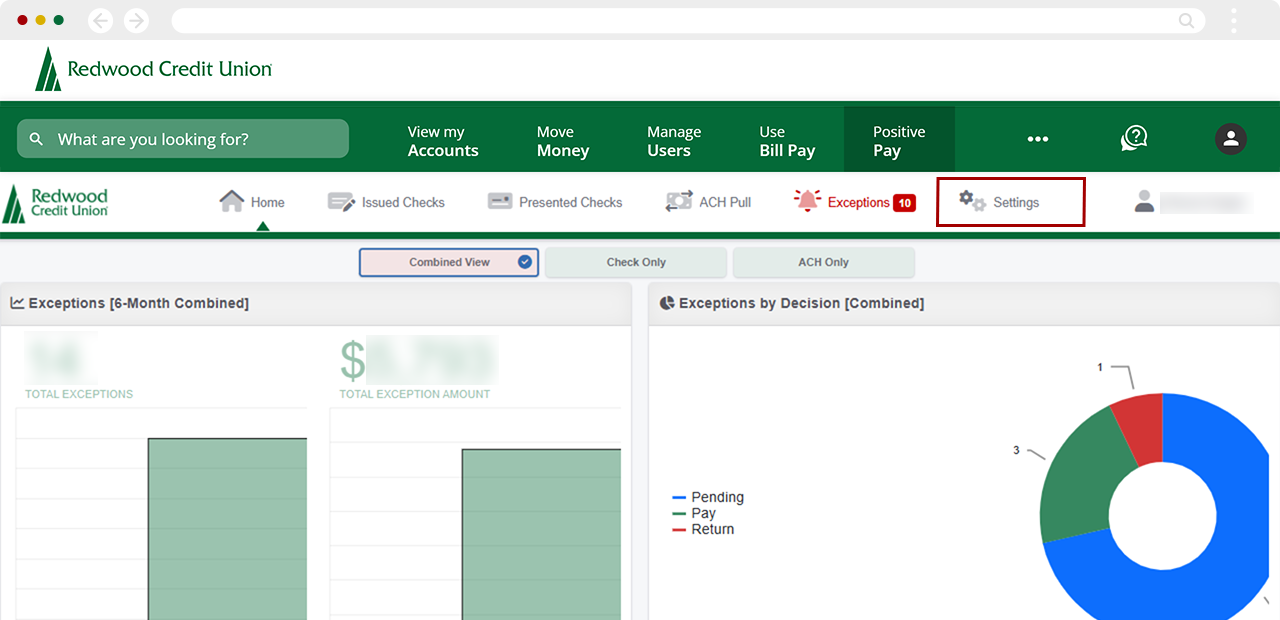Viewport: 1280px width, 620px height.
Task: Click the browser back arrow
Action: point(101,20)
